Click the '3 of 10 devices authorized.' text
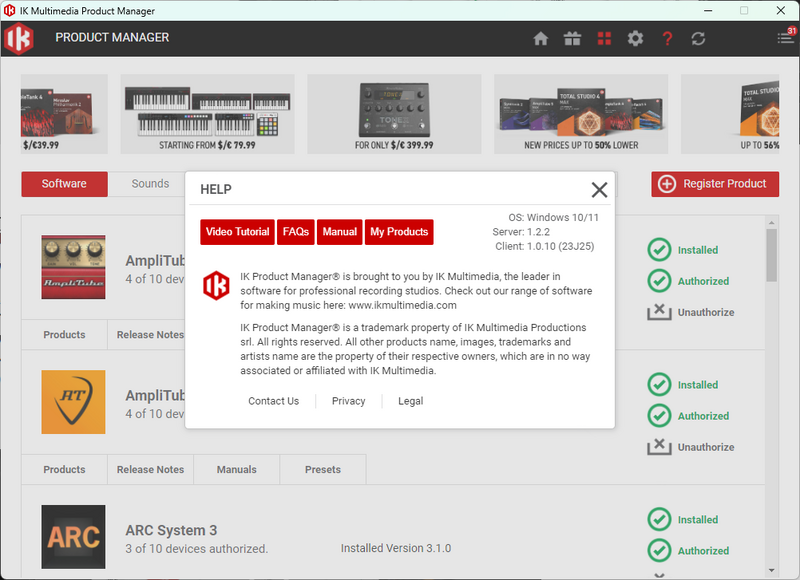The image size is (800, 580). (197, 549)
